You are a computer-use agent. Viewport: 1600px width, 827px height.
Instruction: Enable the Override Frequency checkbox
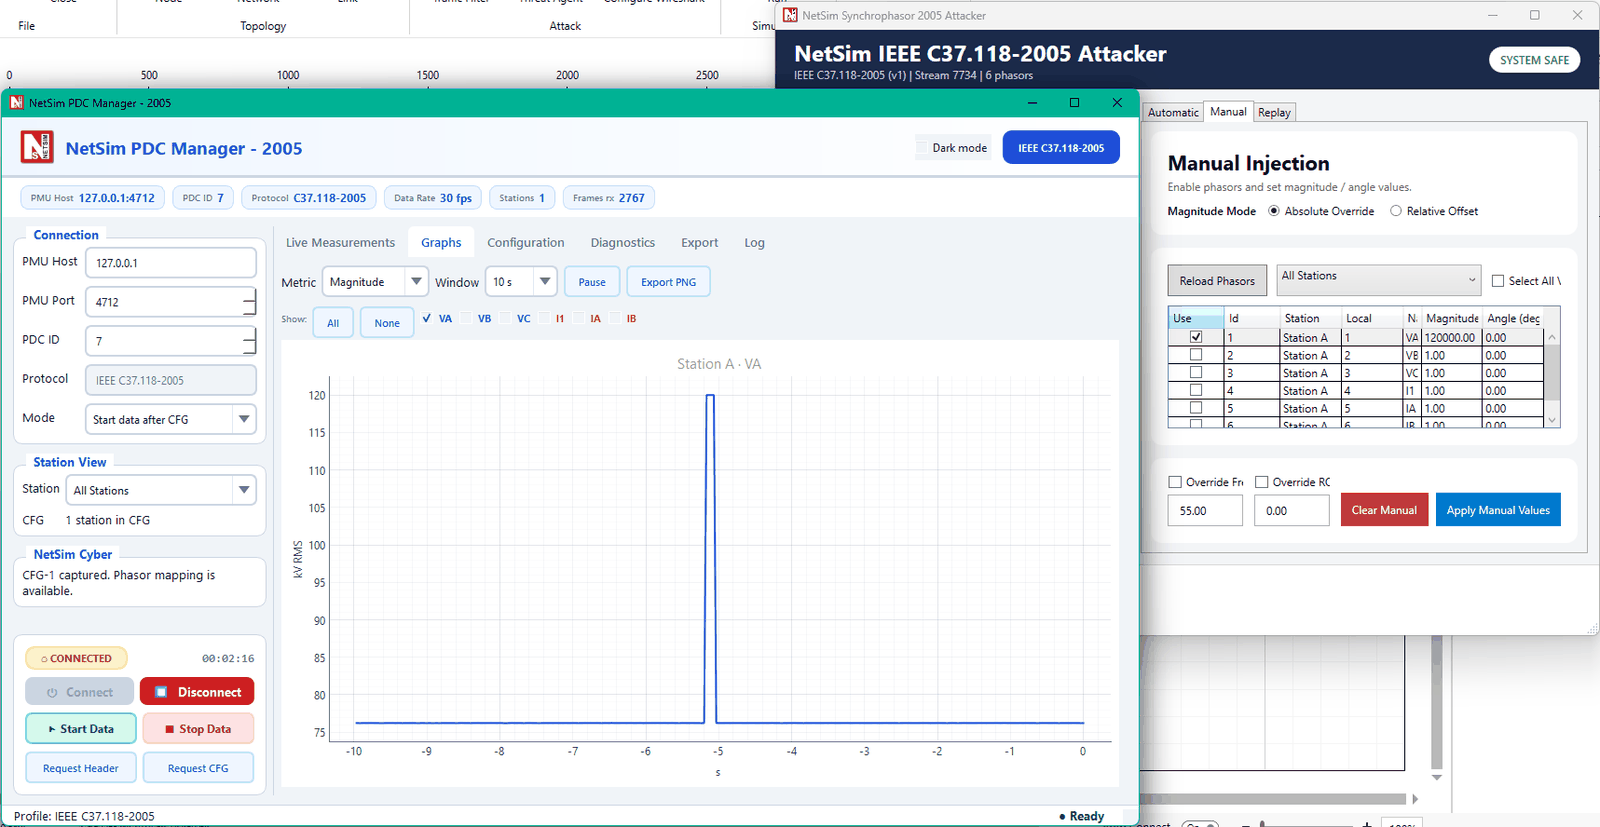pyautogui.click(x=1175, y=482)
